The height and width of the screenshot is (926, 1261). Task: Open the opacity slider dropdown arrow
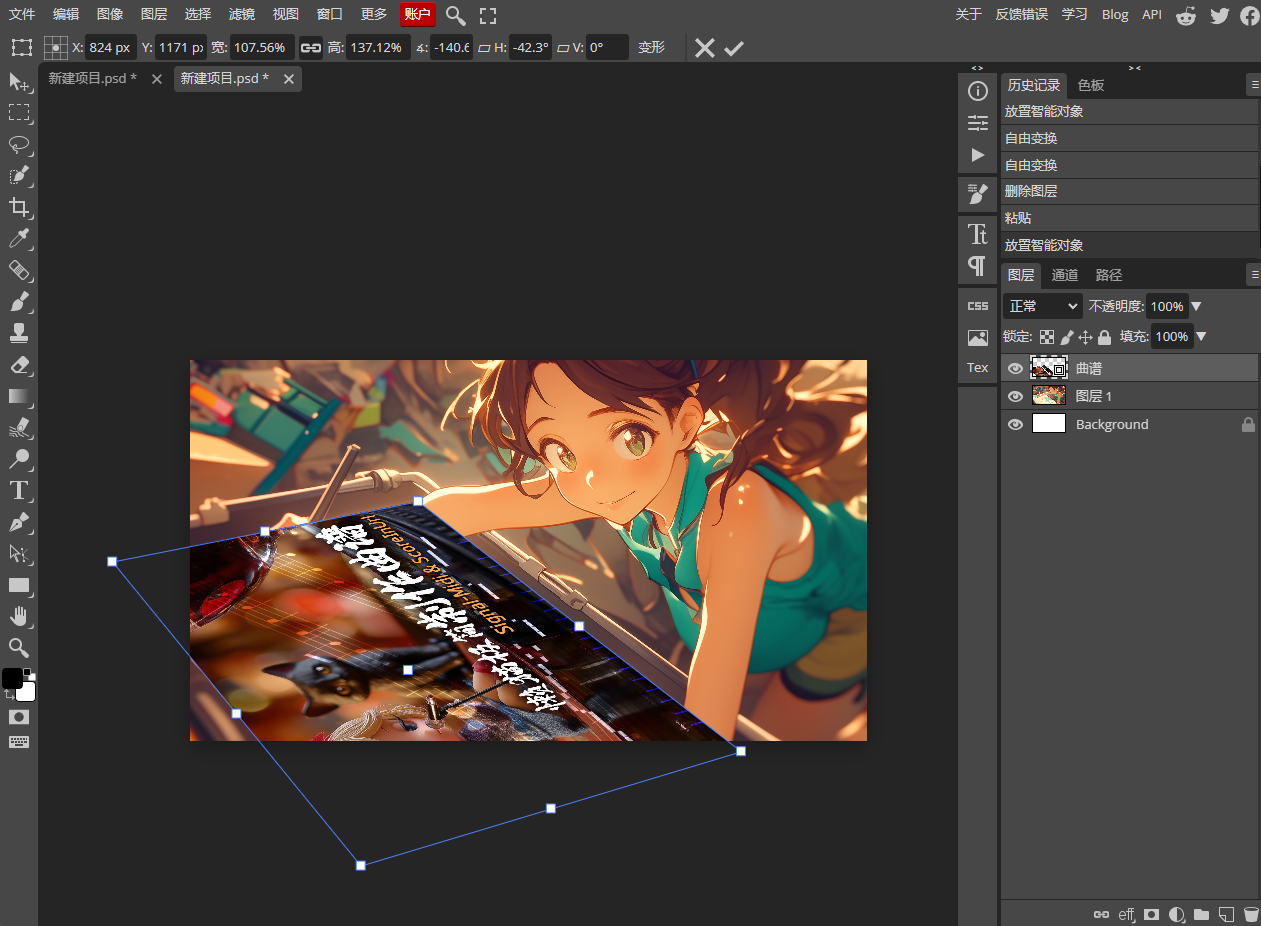[1197, 306]
